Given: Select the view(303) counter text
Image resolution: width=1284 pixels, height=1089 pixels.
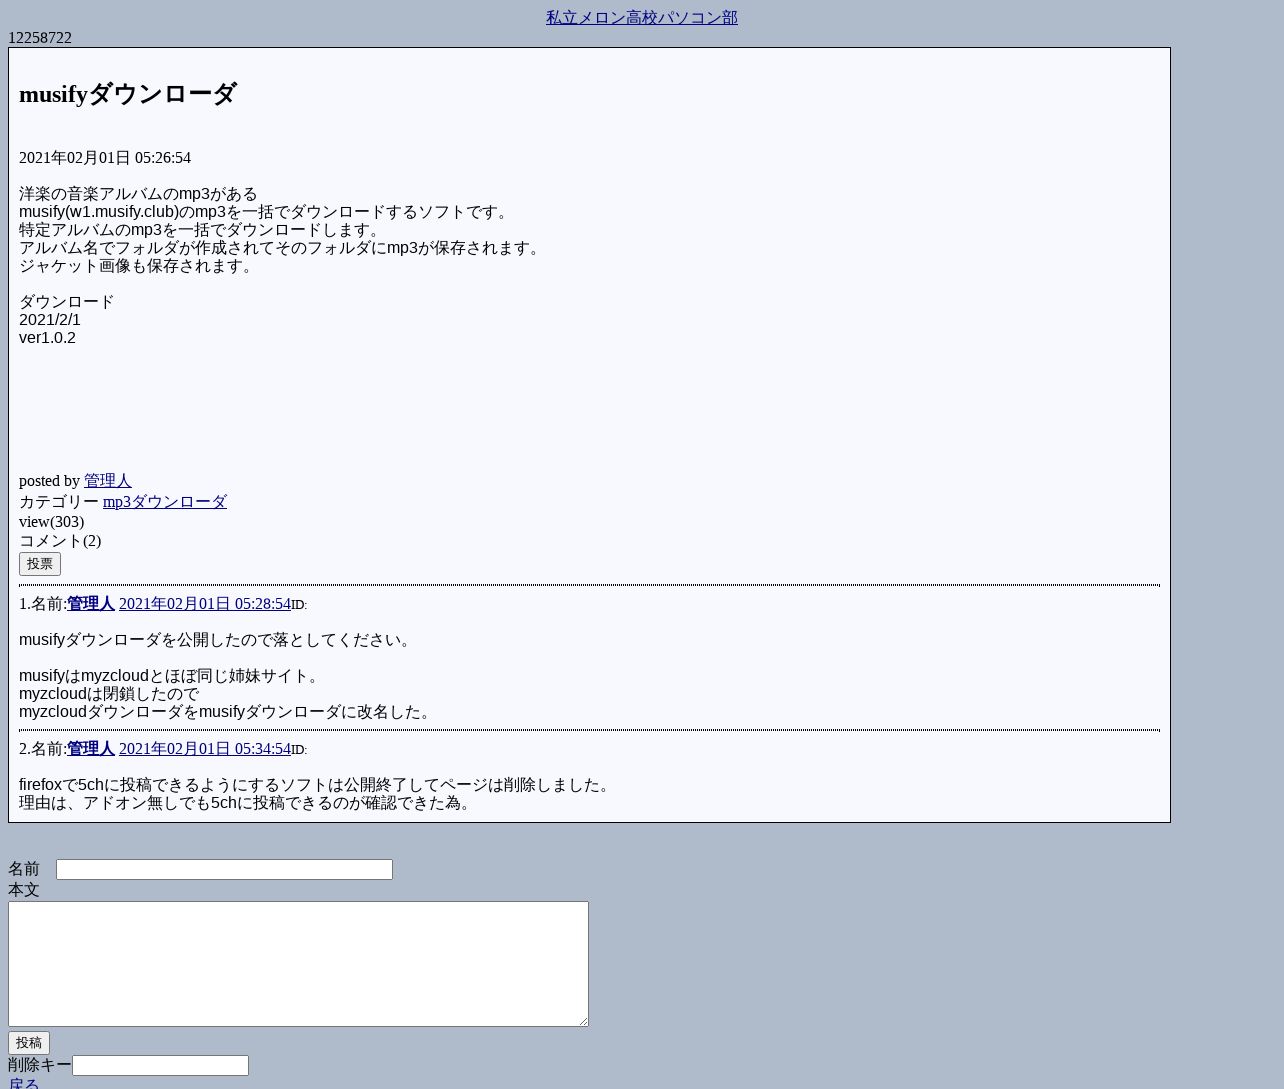Looking at the screenshot, I should (51, 522).
